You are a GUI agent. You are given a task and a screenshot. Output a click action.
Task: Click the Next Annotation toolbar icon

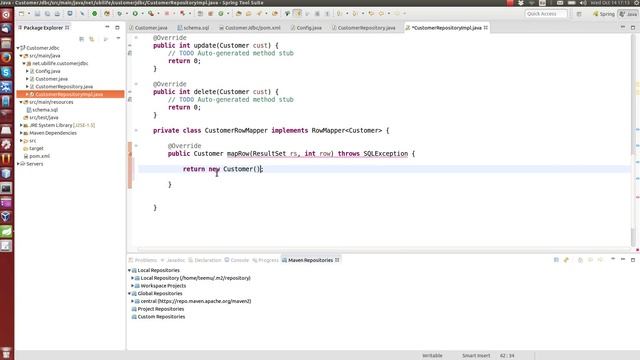click(x=339, y=13)
